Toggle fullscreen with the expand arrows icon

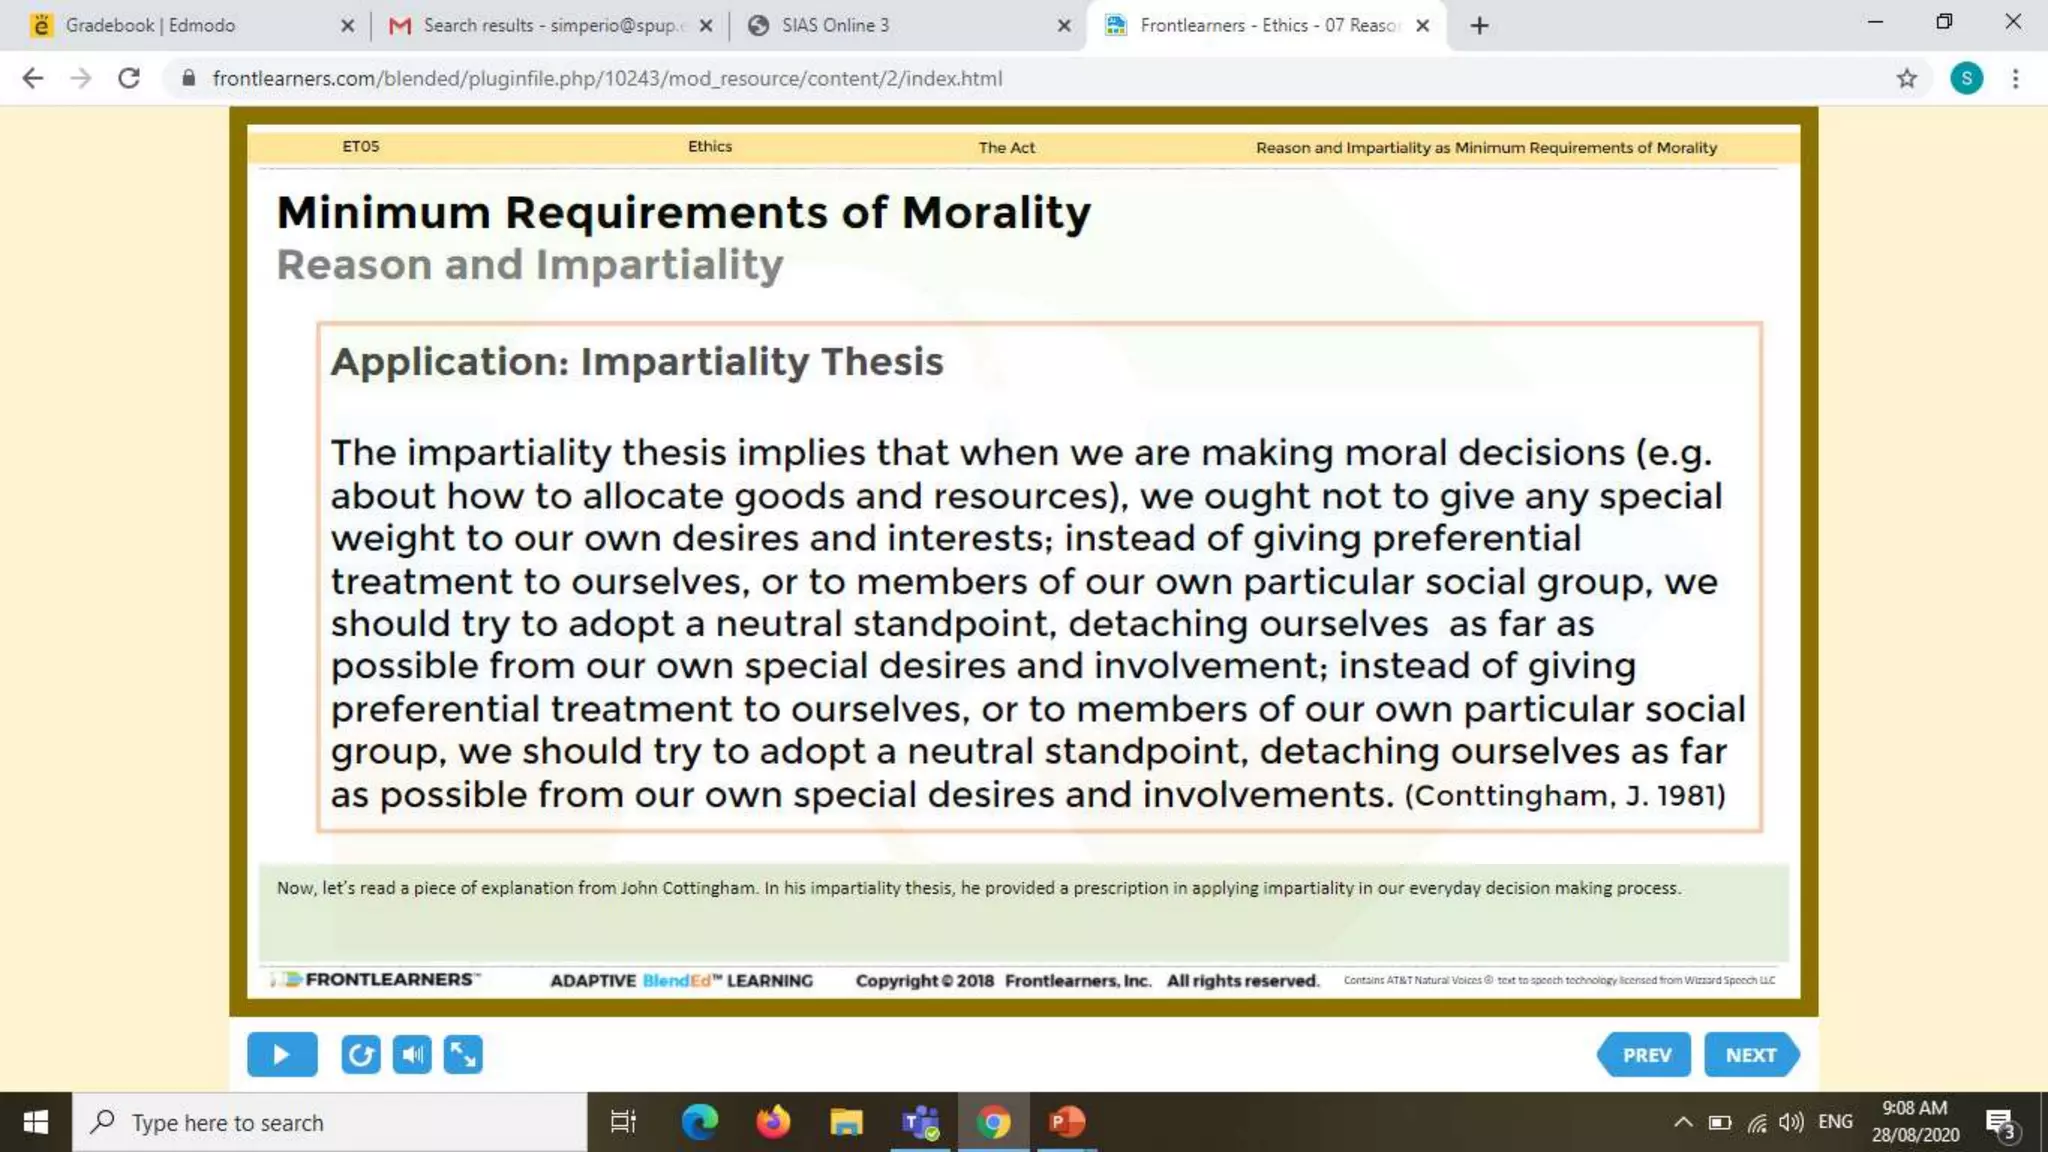(x=463, y=1054)
